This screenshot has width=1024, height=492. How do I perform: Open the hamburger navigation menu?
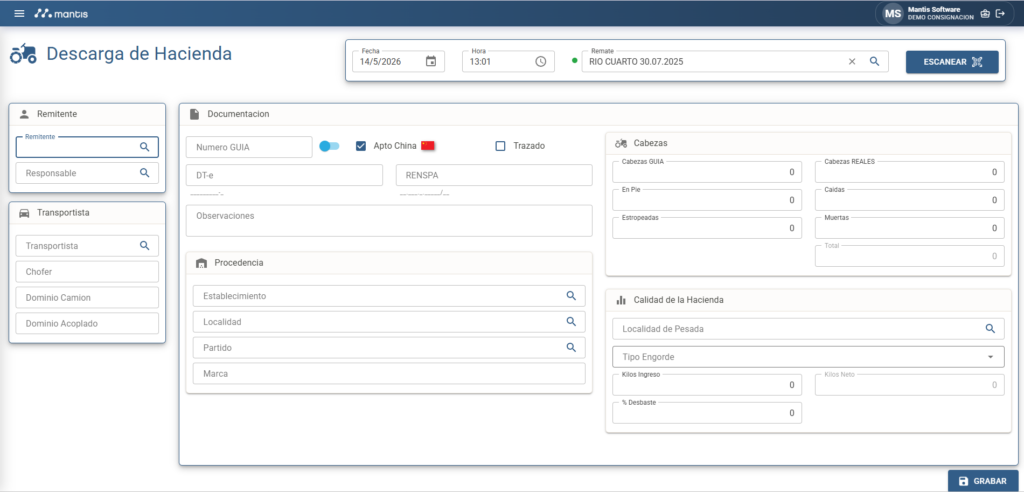click(x=19, y=13)
